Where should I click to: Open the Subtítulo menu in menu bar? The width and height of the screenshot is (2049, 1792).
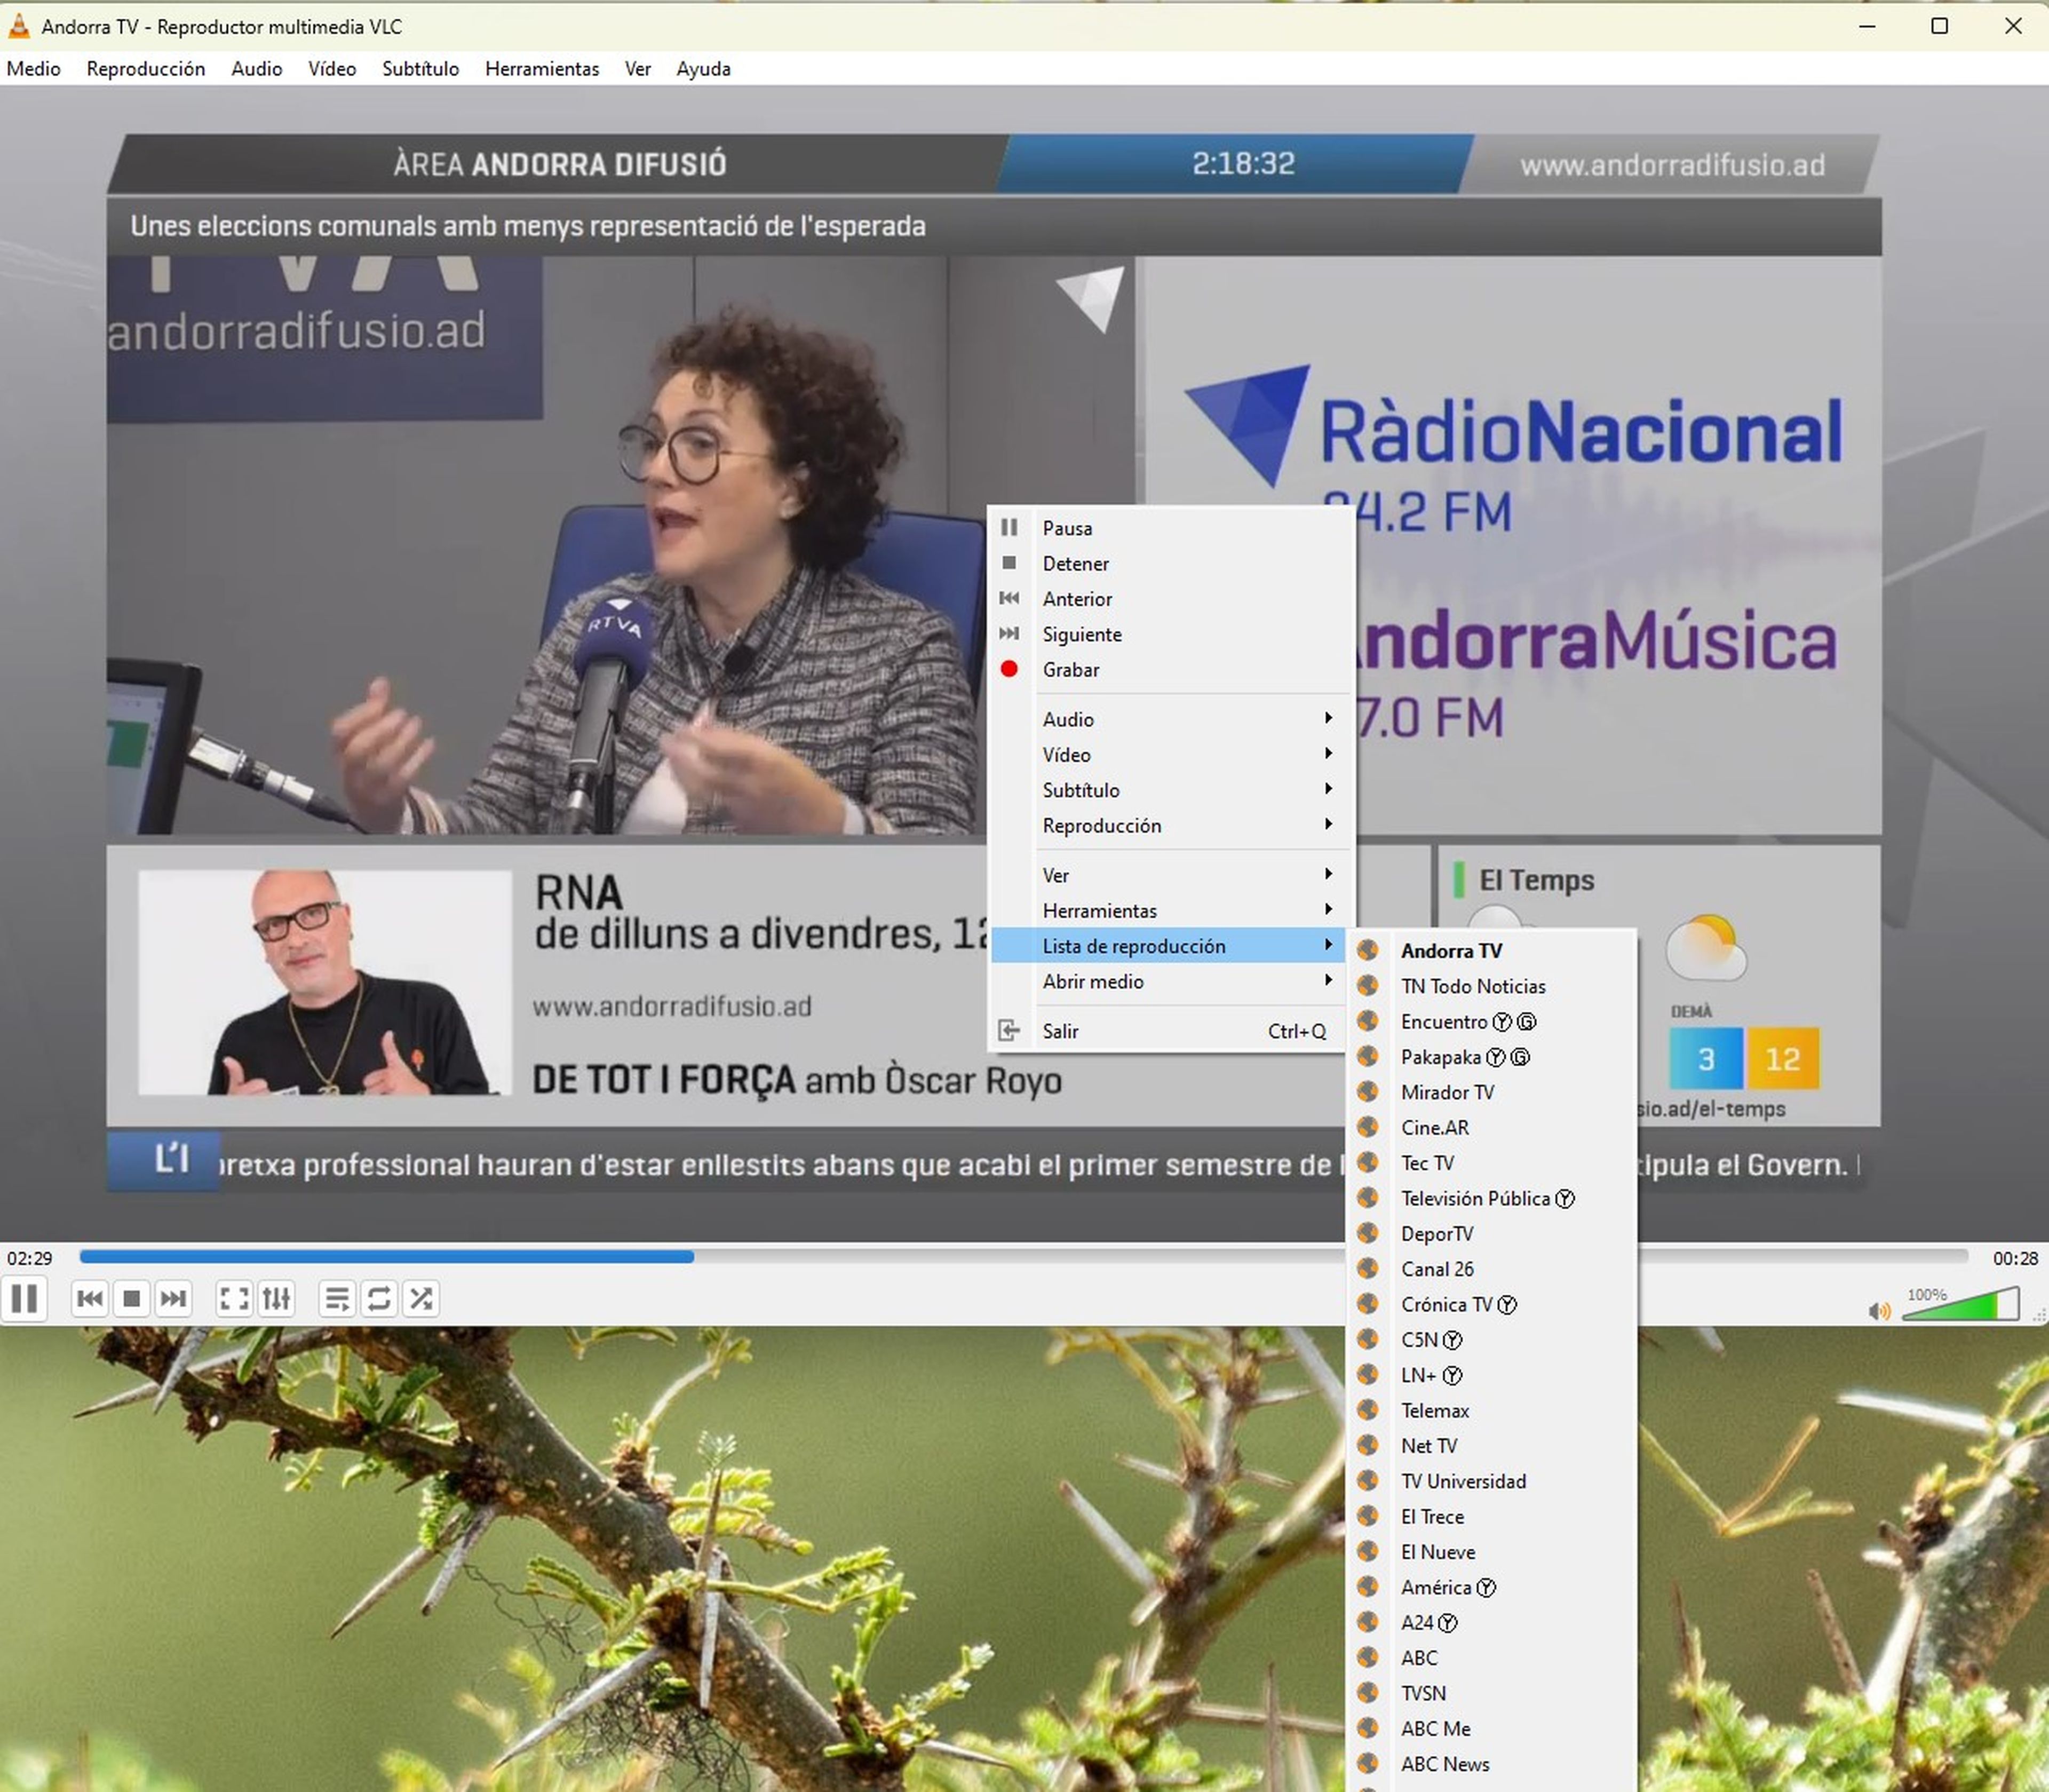tap(420, 69)
